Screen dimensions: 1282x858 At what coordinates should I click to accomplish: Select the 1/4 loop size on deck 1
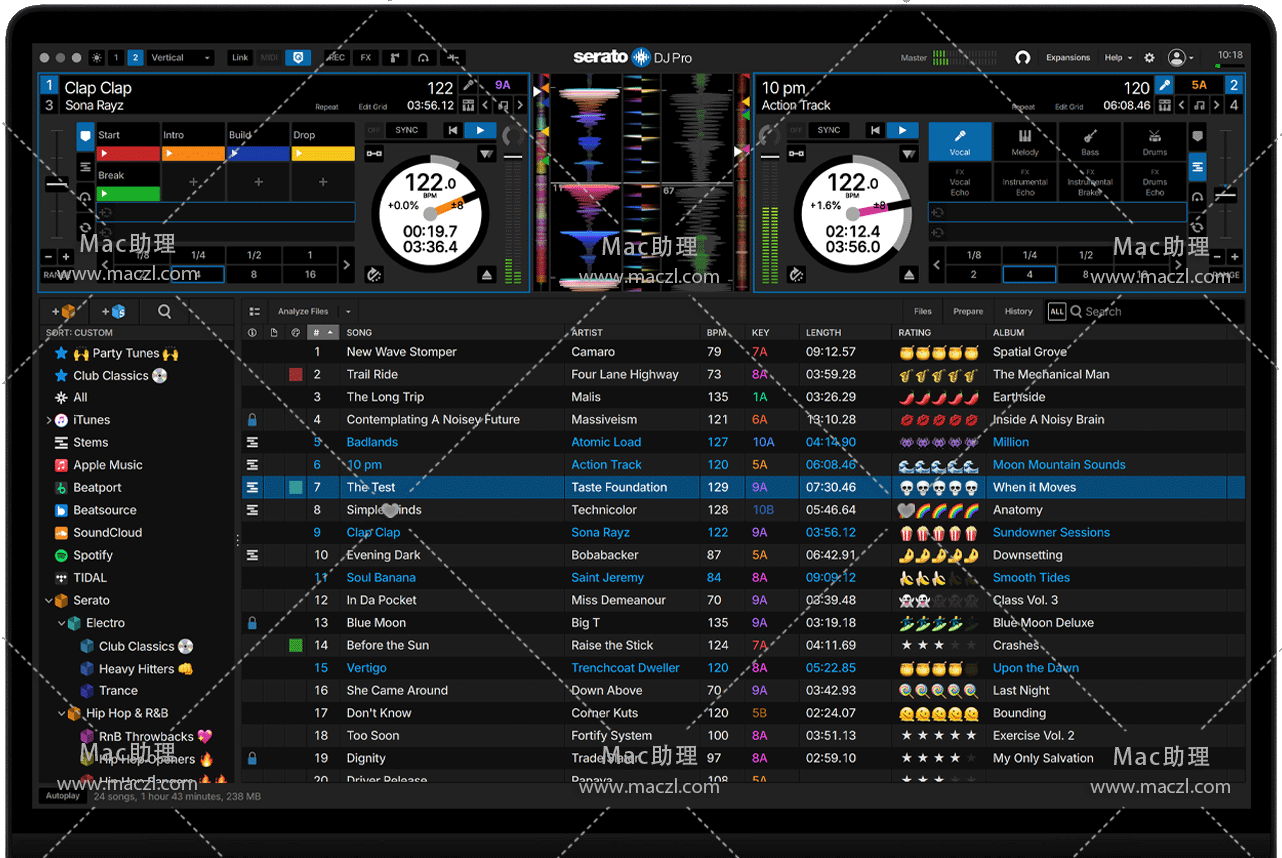(x=198, y=255)
